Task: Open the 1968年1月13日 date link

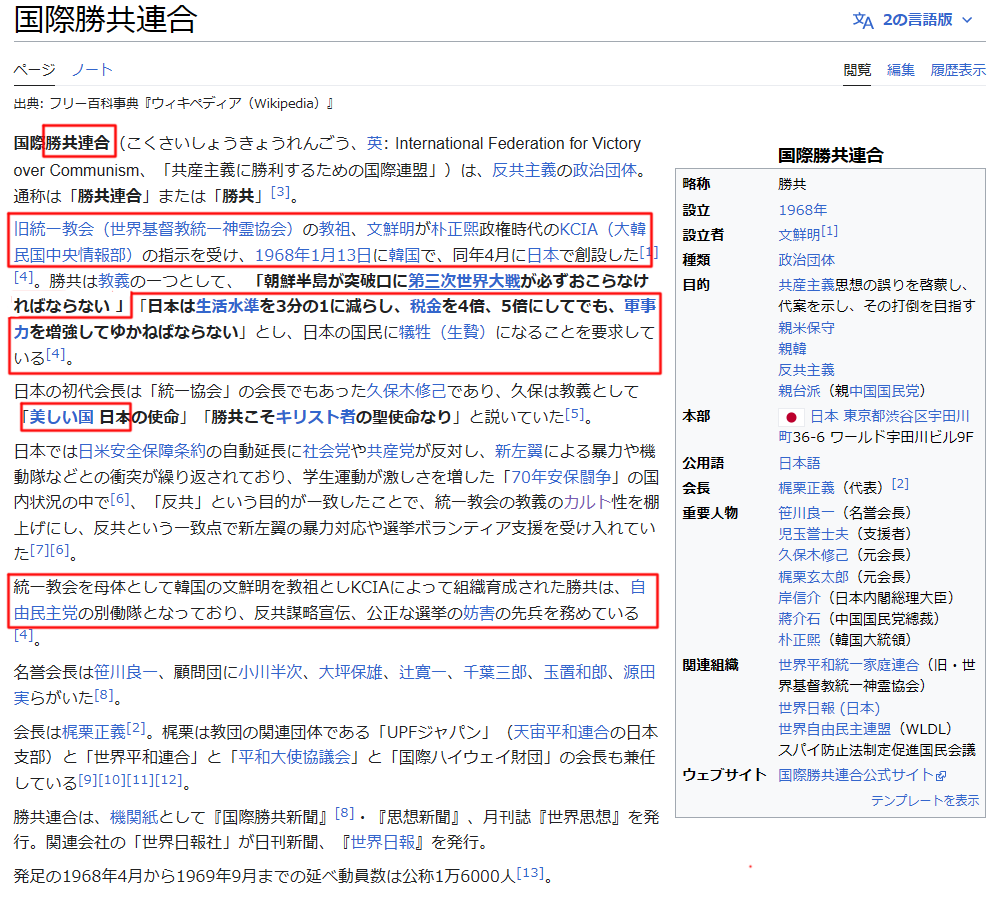Action: tap(313, 255)
